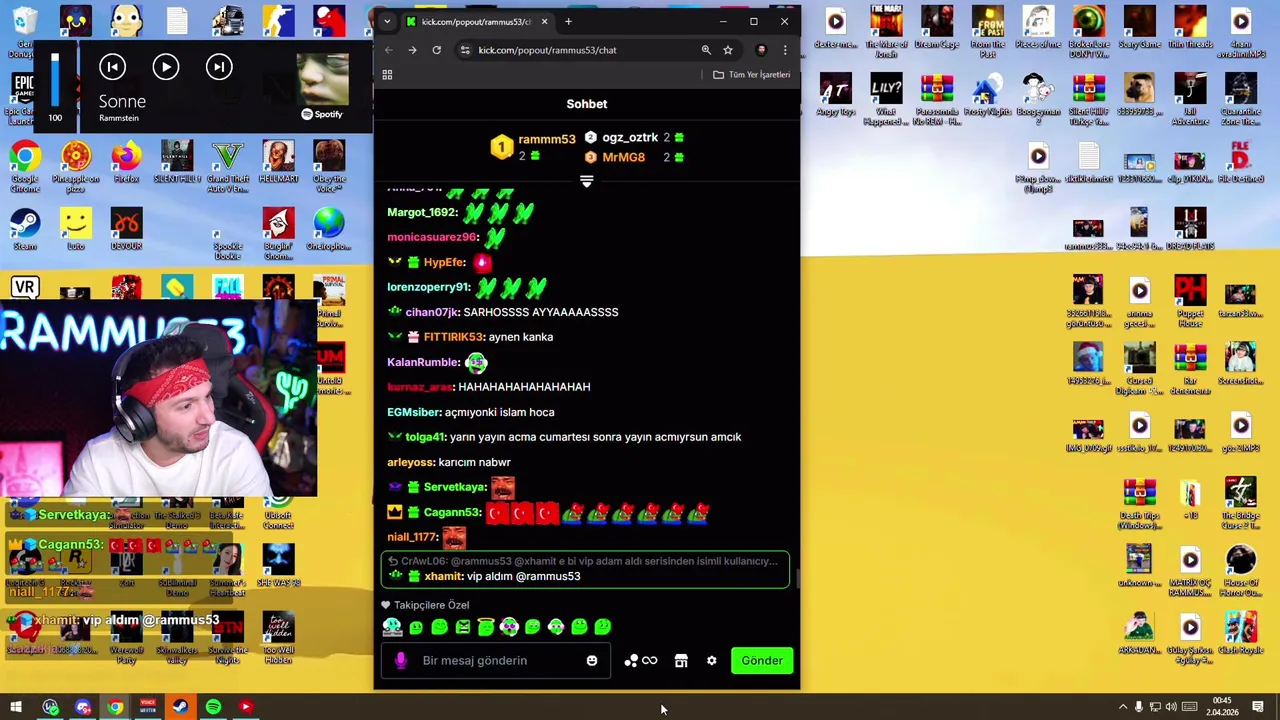Open Chrome tab search dropdown arrow

point(387,21)
